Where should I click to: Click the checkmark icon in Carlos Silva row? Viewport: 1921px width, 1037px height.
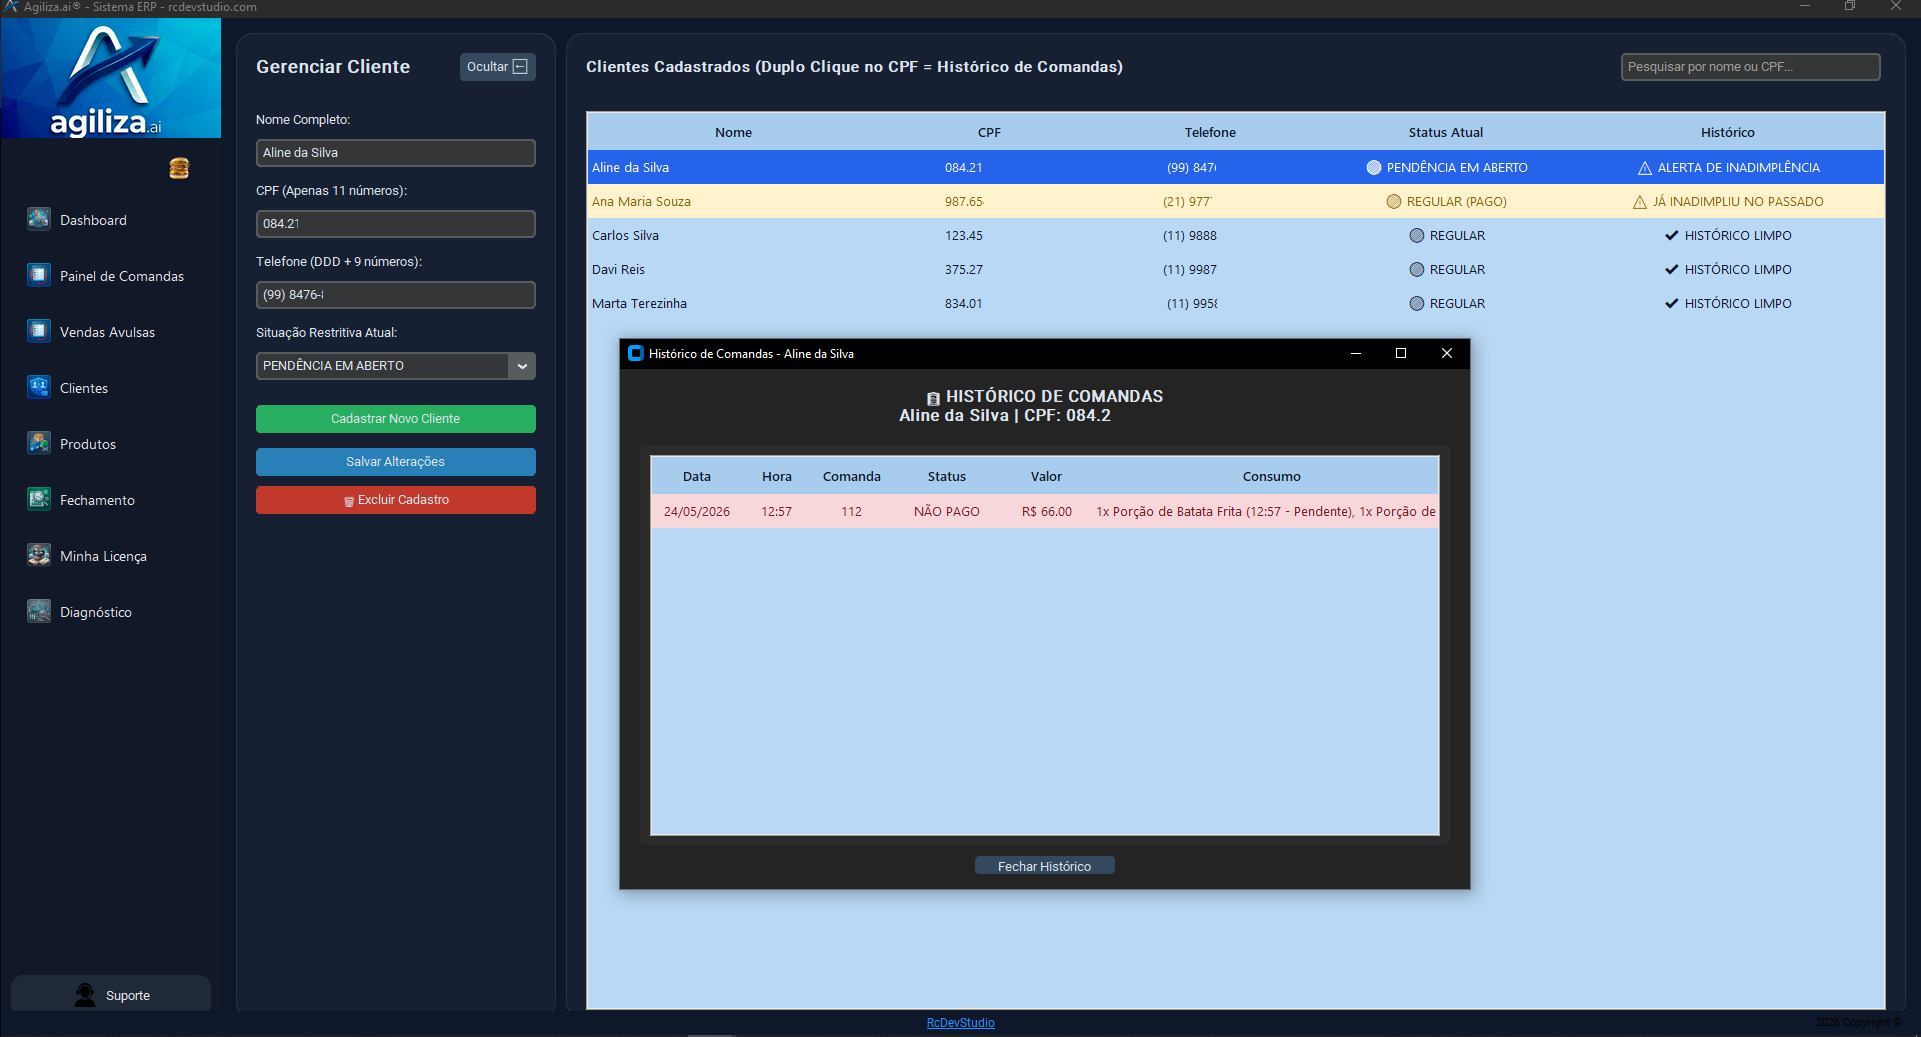[1671, 236]
